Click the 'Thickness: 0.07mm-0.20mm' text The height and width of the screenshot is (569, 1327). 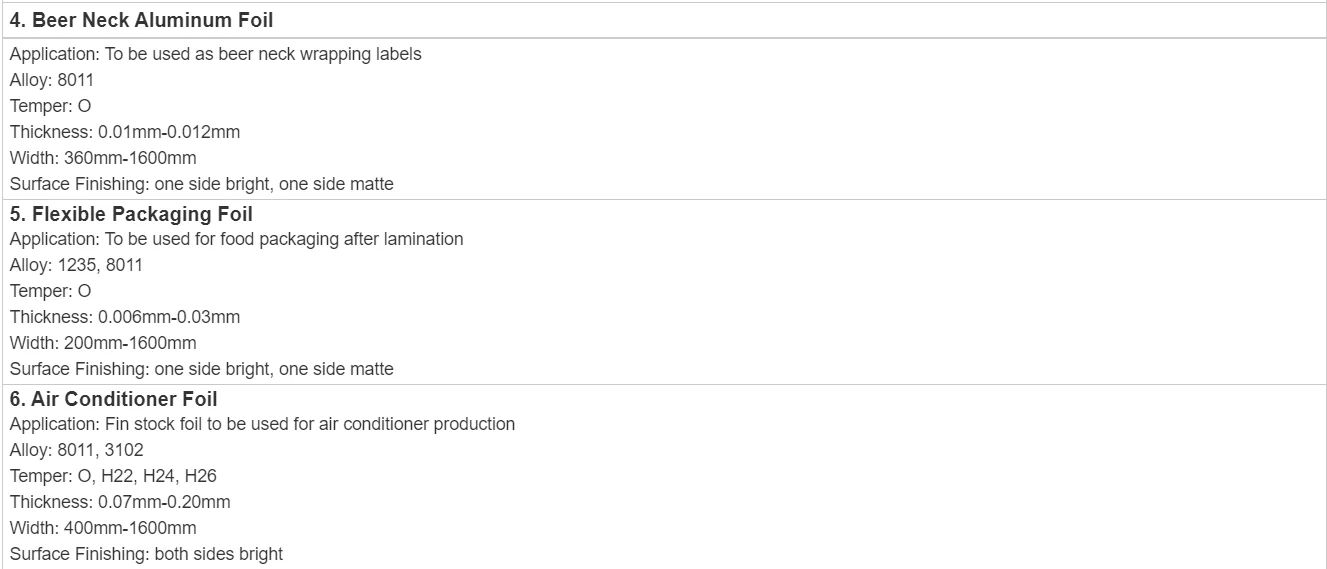[120, 502]
